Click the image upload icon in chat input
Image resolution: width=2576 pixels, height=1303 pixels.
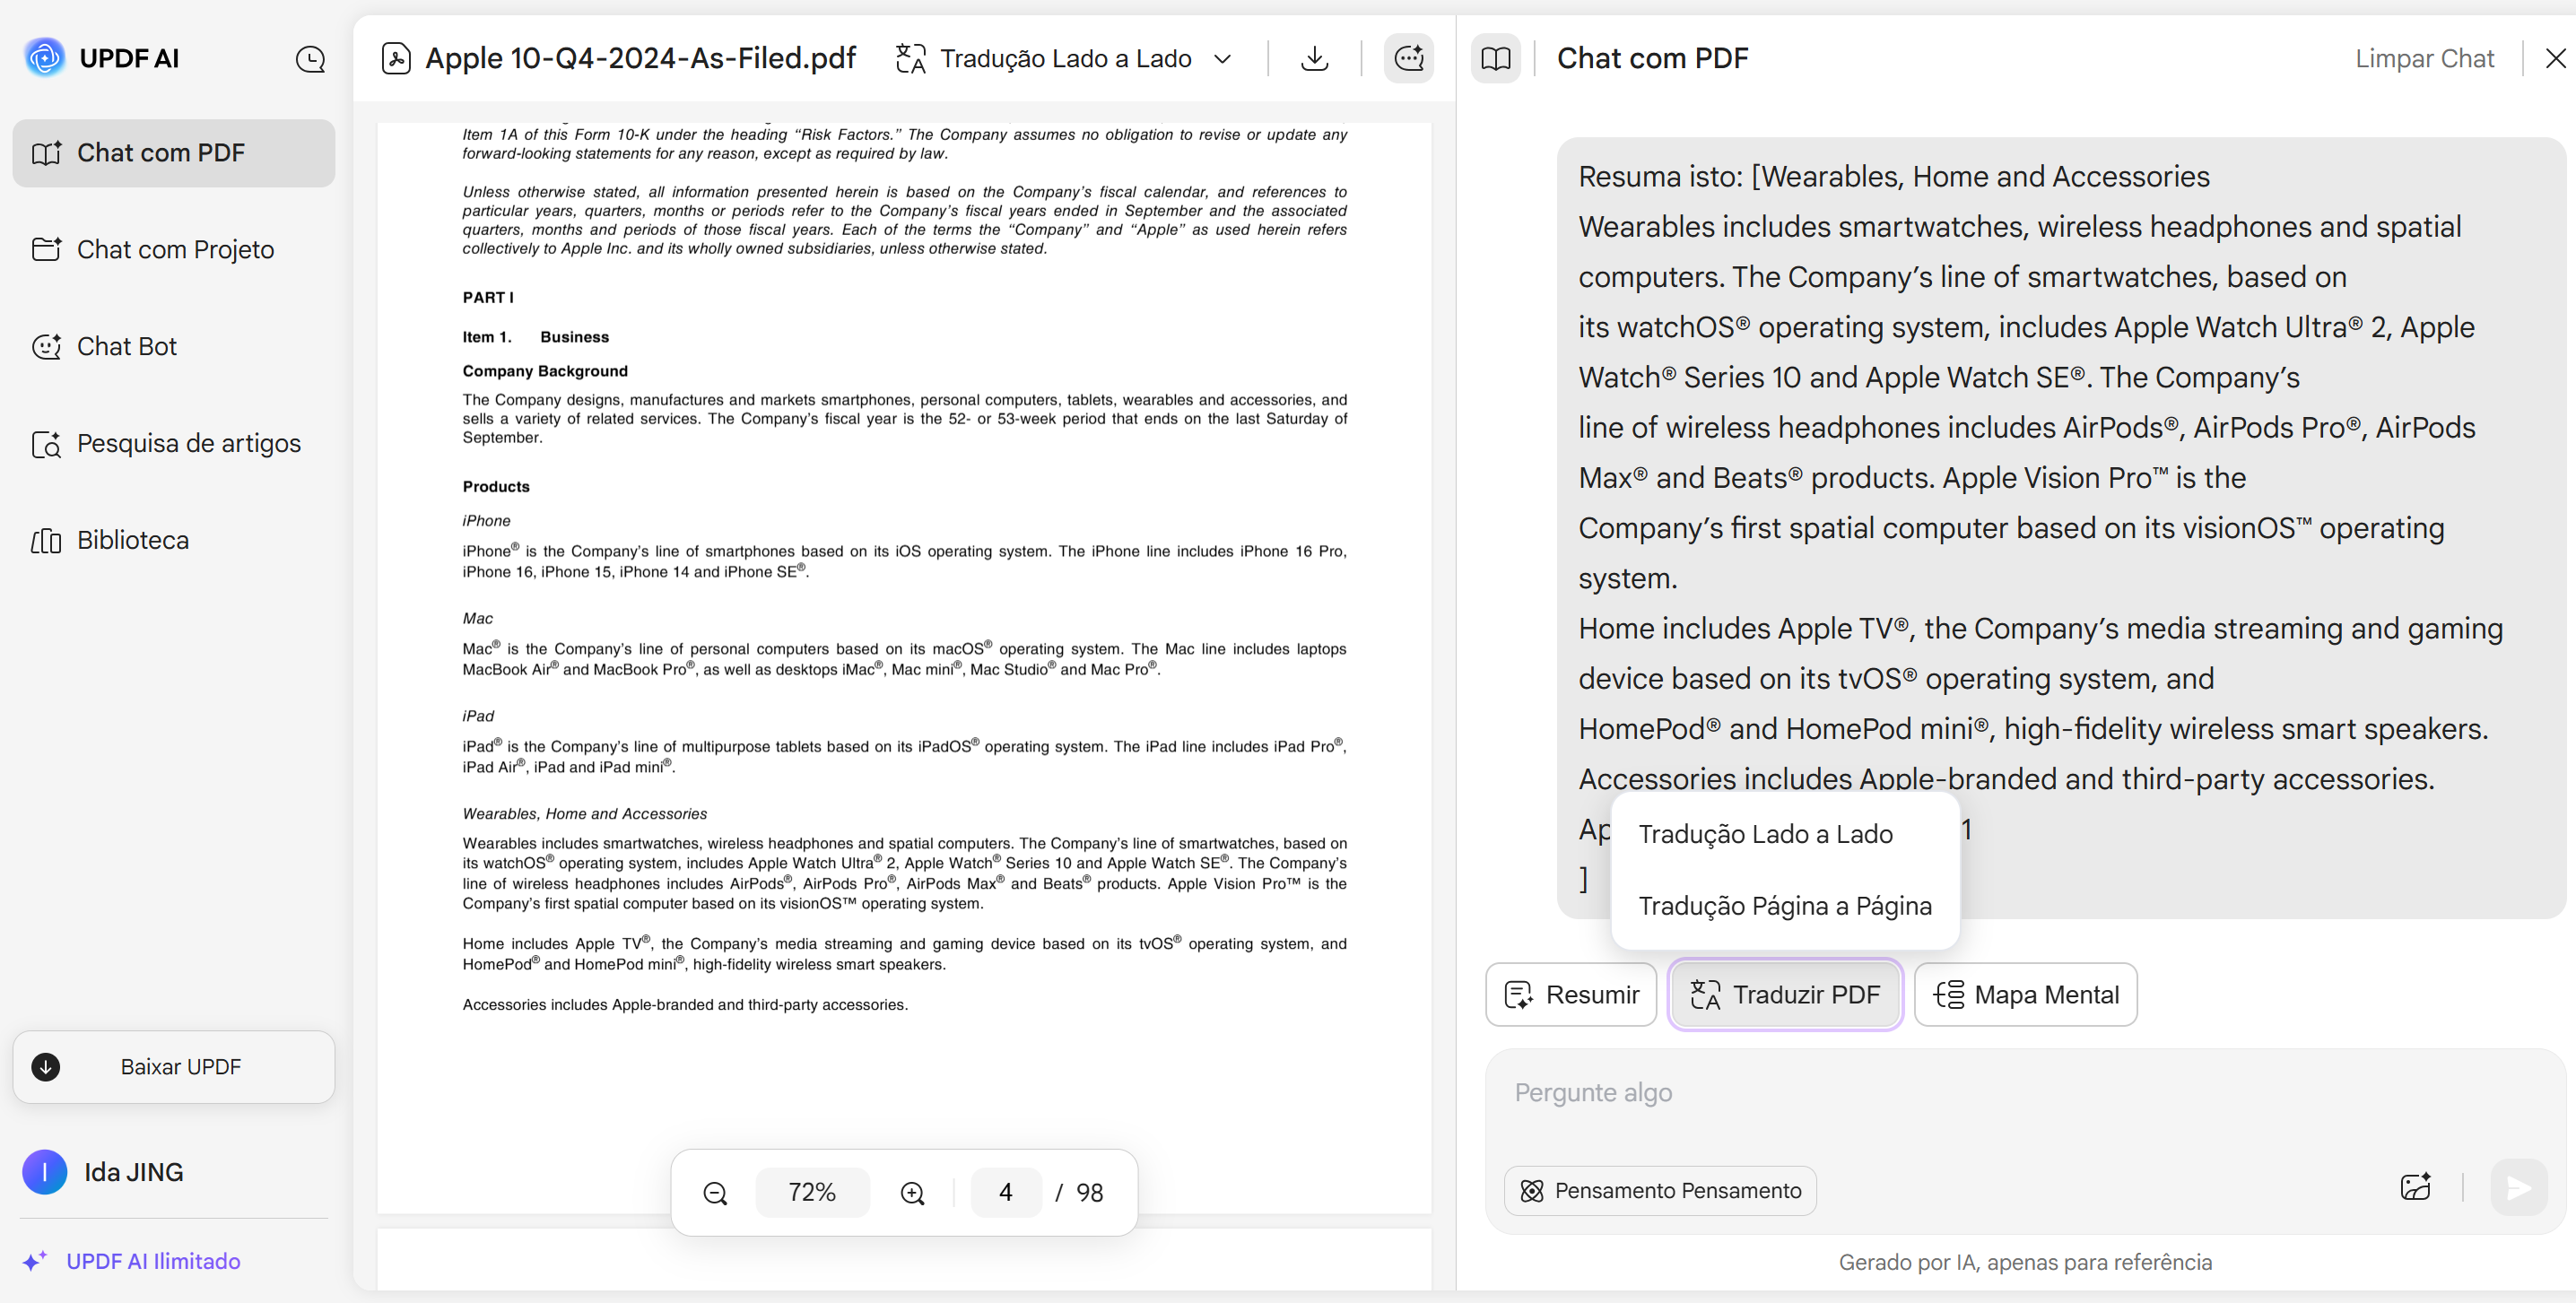pyautogui.click(x=2415, y=1188)
